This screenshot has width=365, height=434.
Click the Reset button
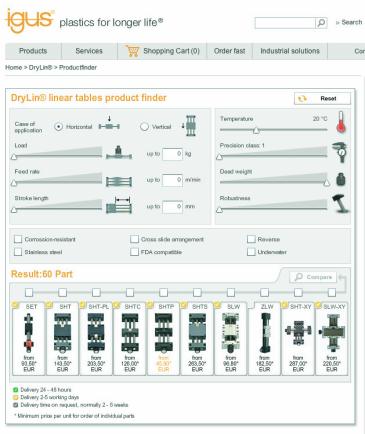coord(322,98)
